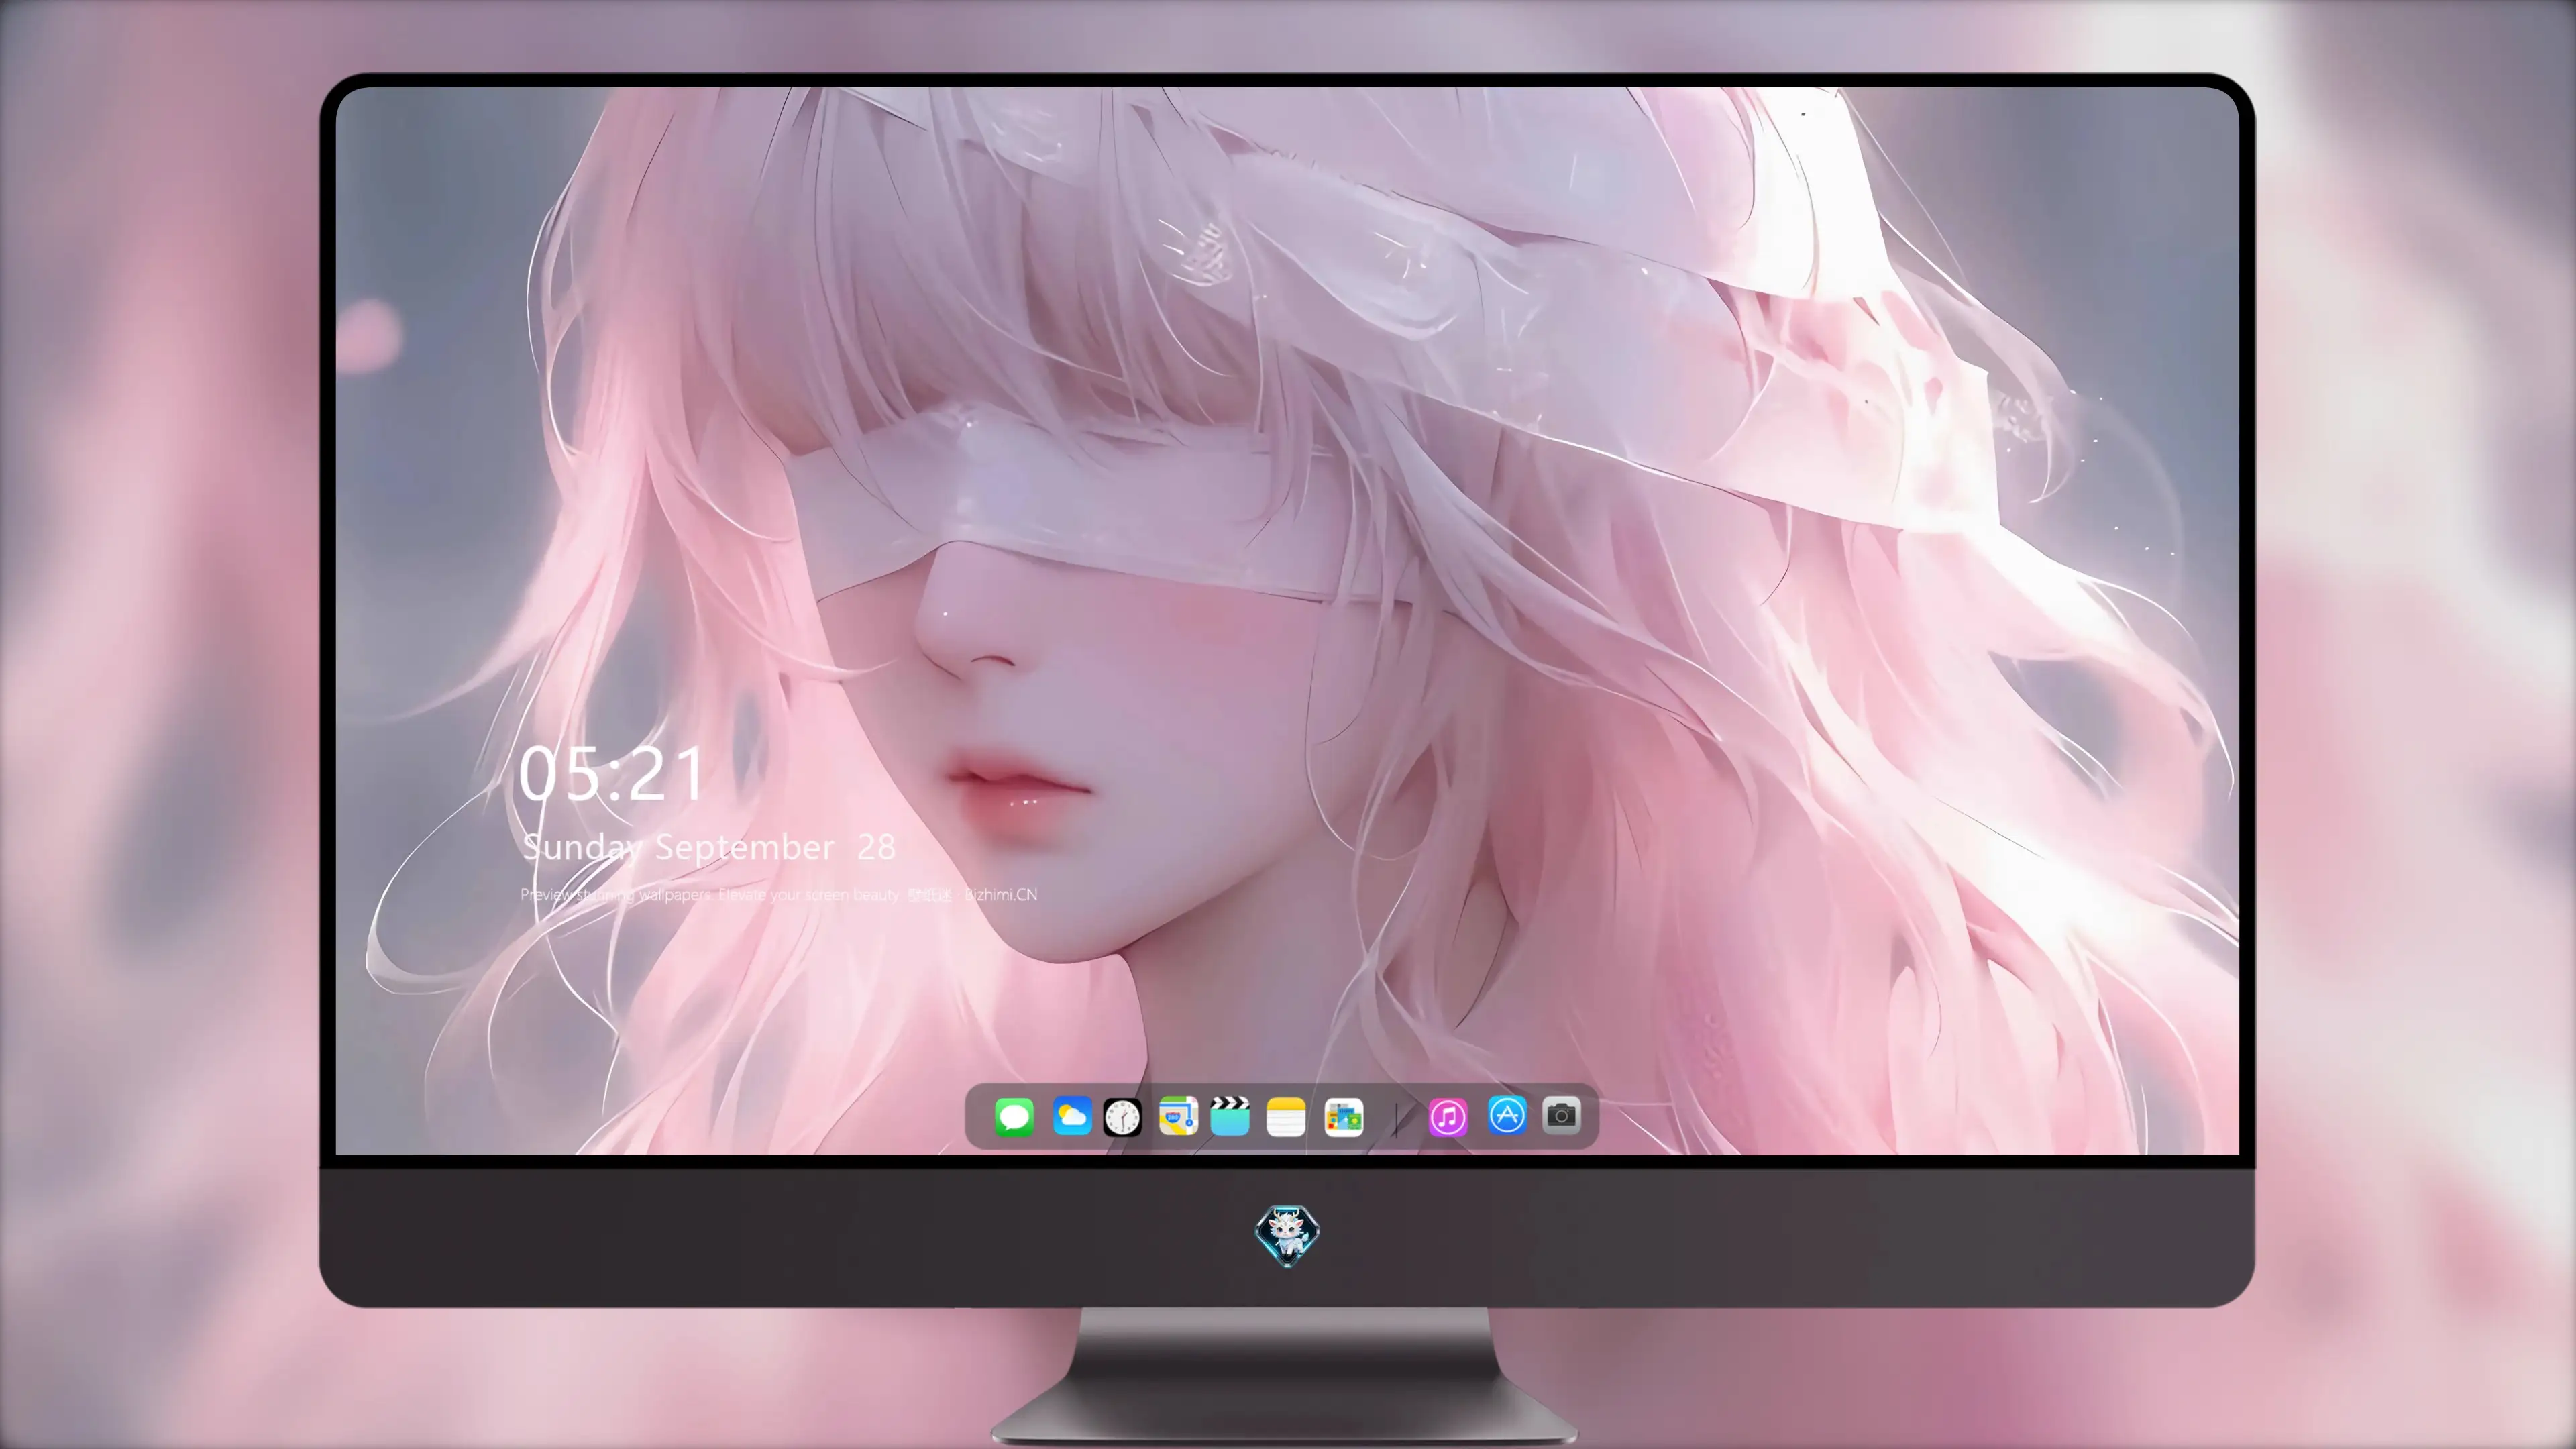Launch the Videos clapperboard app
Image resolution: width=2576 pixels, height=1449 pixels.
click(1230, 1117)
